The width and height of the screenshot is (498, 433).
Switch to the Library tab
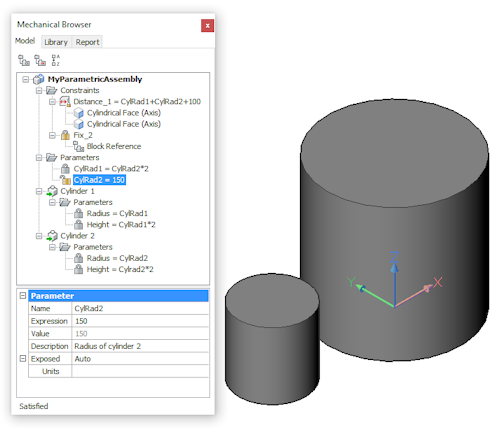[56, 42]
